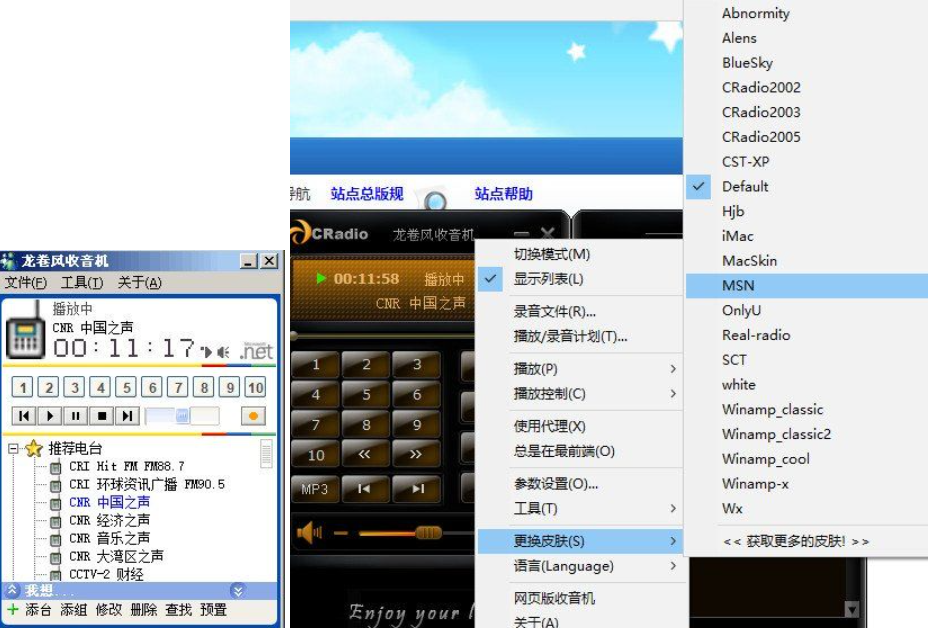The width and height of the screenshot is (940, 628).
Task: Click the speaker icon beside the 00:11:17 timer
Action: [223, 352]
